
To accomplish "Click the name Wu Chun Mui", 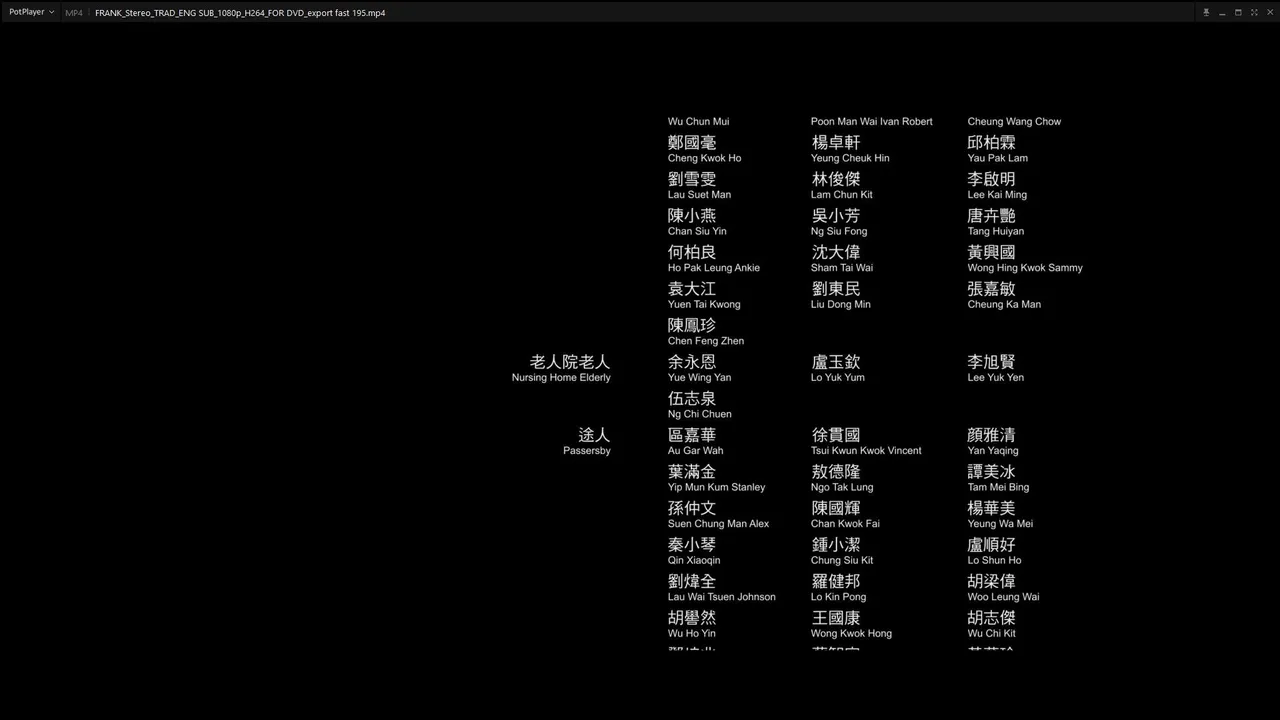I will pos(699,122).
